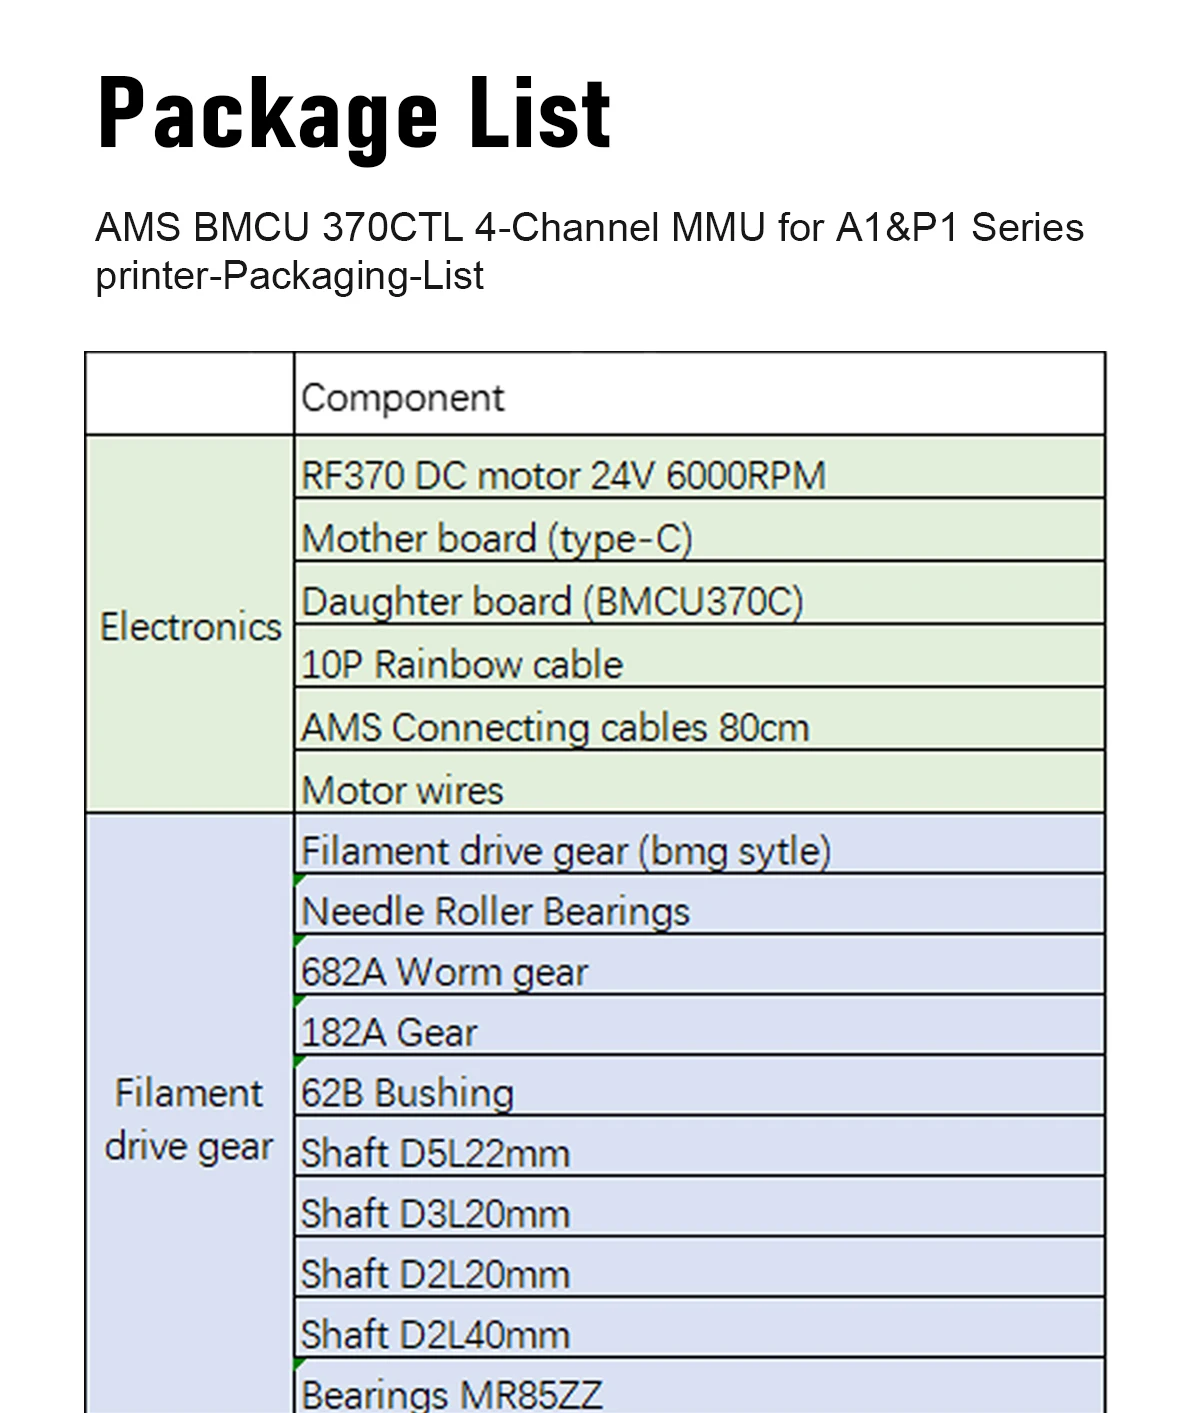Select AMS Connecting cables 80cm cell
This screenshot has width=1200, height=1413.
(699, 719)
